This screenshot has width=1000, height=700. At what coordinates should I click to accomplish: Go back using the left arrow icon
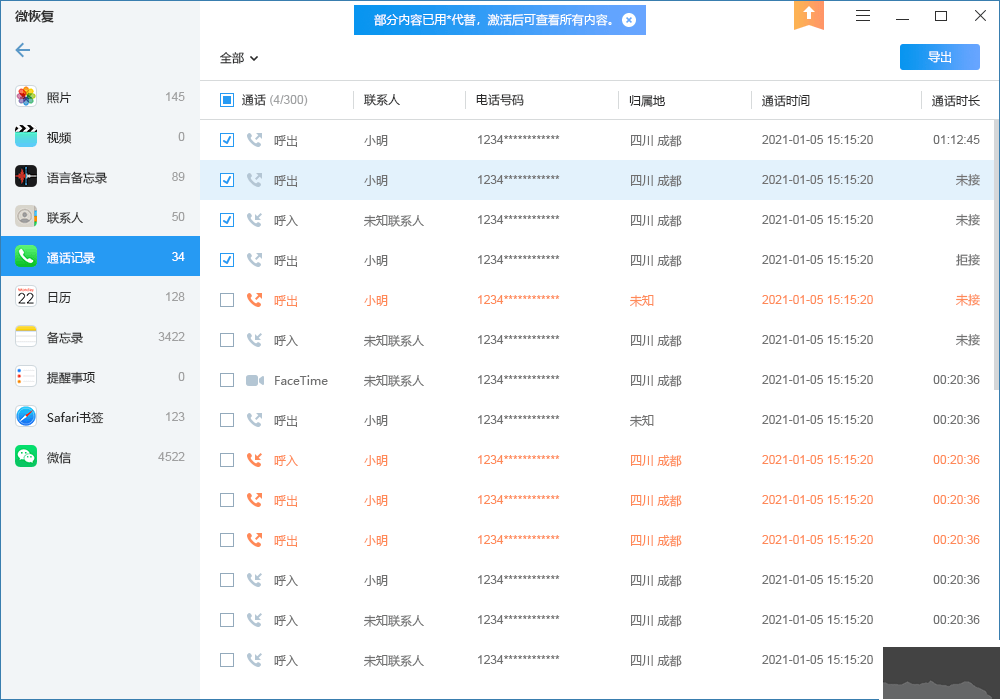[x=23, y=50]
